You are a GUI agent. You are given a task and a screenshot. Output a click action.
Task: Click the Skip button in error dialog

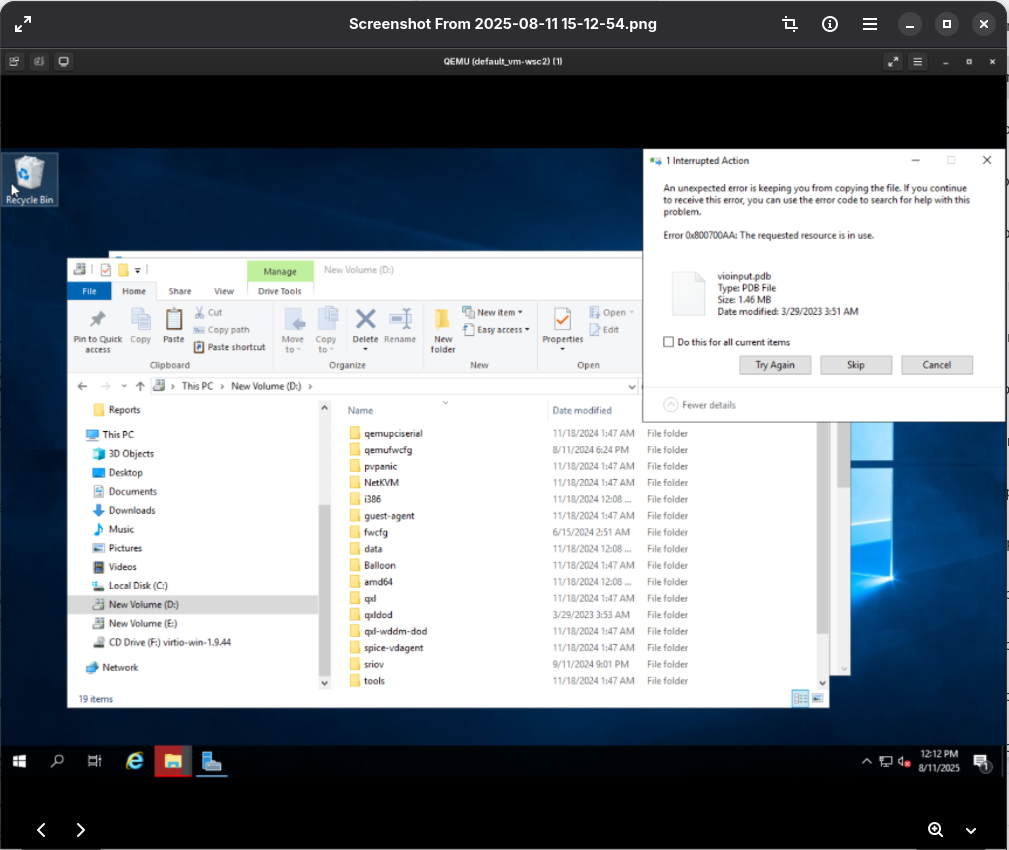pyautogui.click(x=856, y=365)
